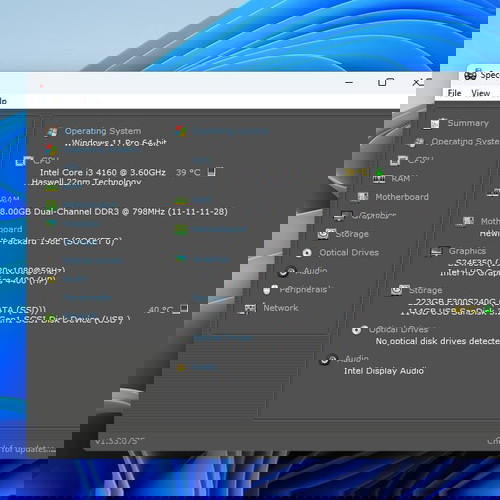Click Windows flag icon beside Operating System link
Image resolution: width=500 pixels, height=500 pixels.
[x=52, y=132]
